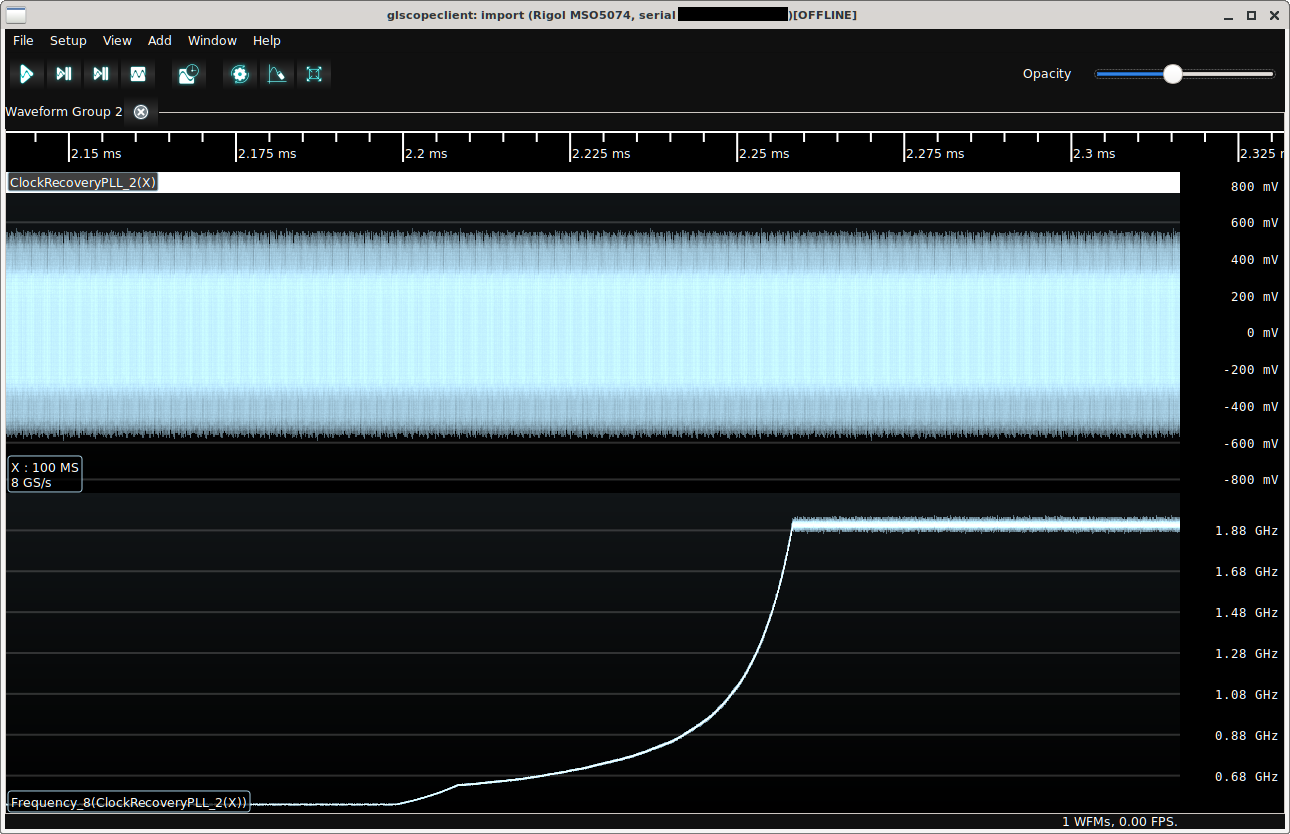
Task: Select the ClockRecoveryPLL_2(X) channel label
Action: click(x=82, y=183)
